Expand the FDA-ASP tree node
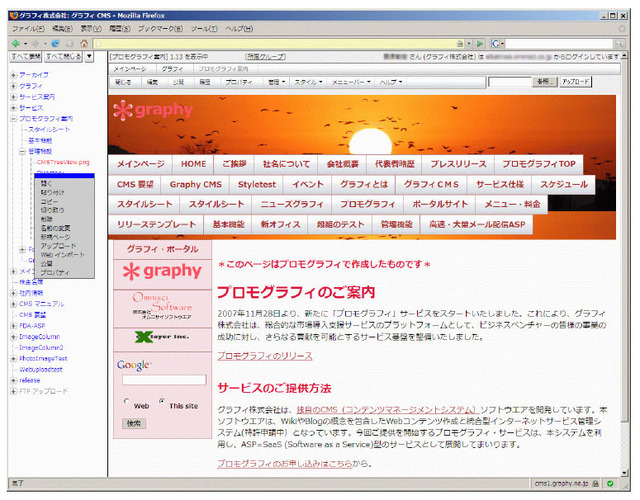 [13, 326]
